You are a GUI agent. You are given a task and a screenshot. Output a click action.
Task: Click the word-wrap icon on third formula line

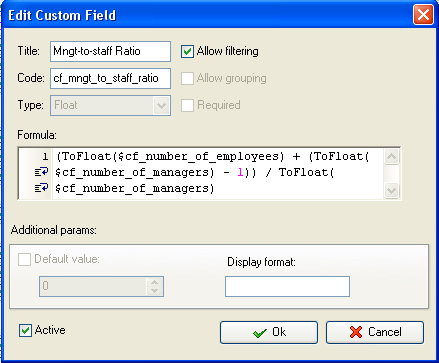(x=42, y=188)
